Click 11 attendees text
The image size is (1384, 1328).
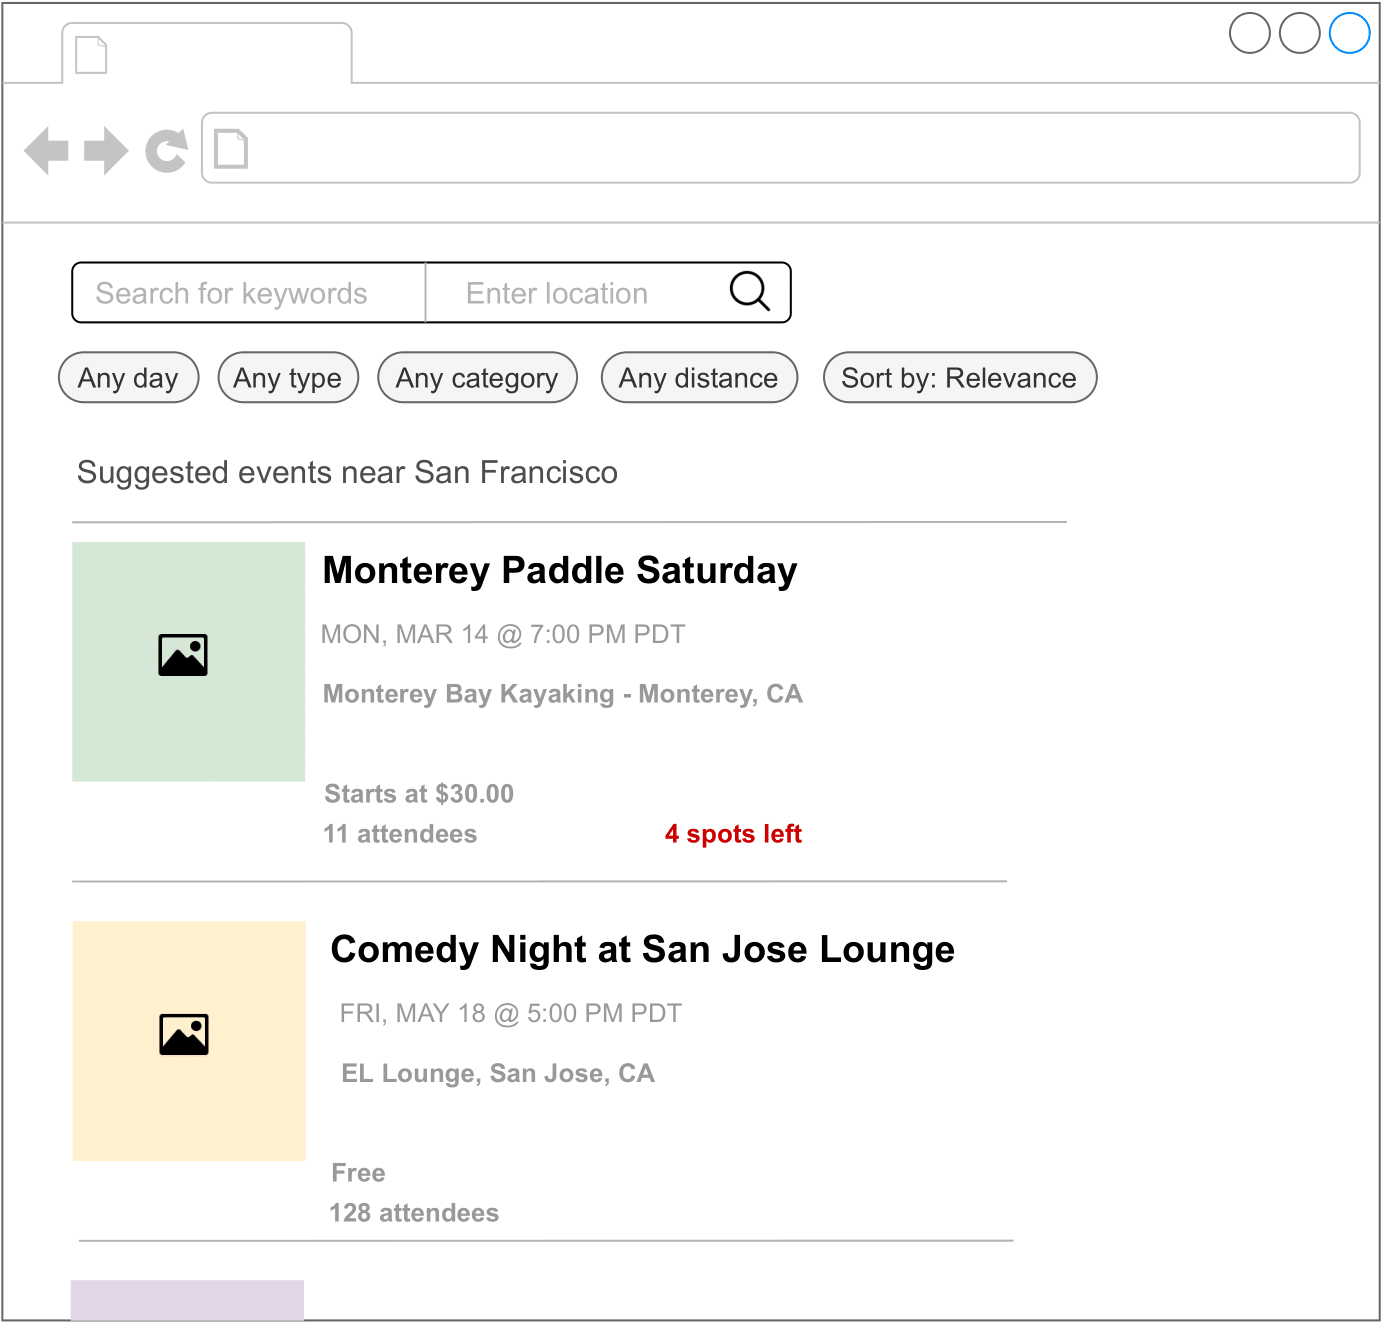[x=400, y=834]
